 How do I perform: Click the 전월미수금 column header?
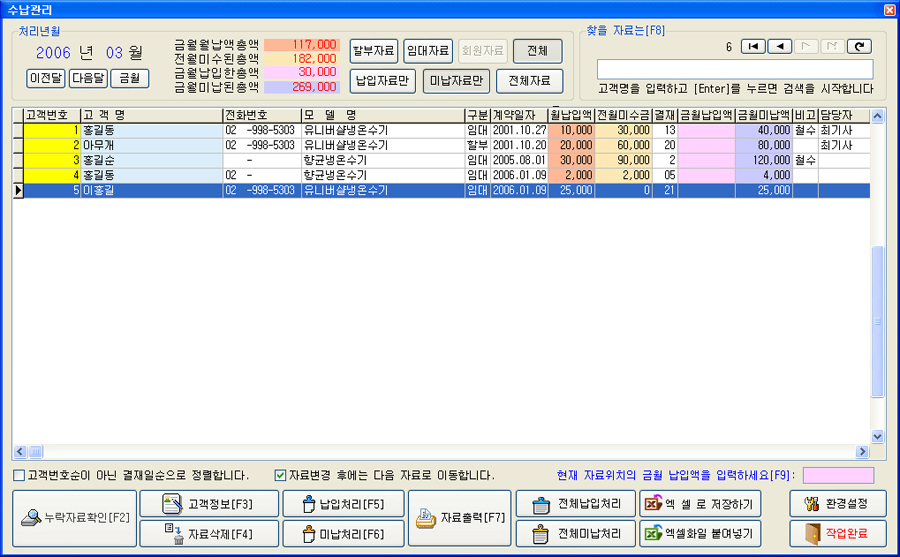pyautogui.click(x=623, y=115)
